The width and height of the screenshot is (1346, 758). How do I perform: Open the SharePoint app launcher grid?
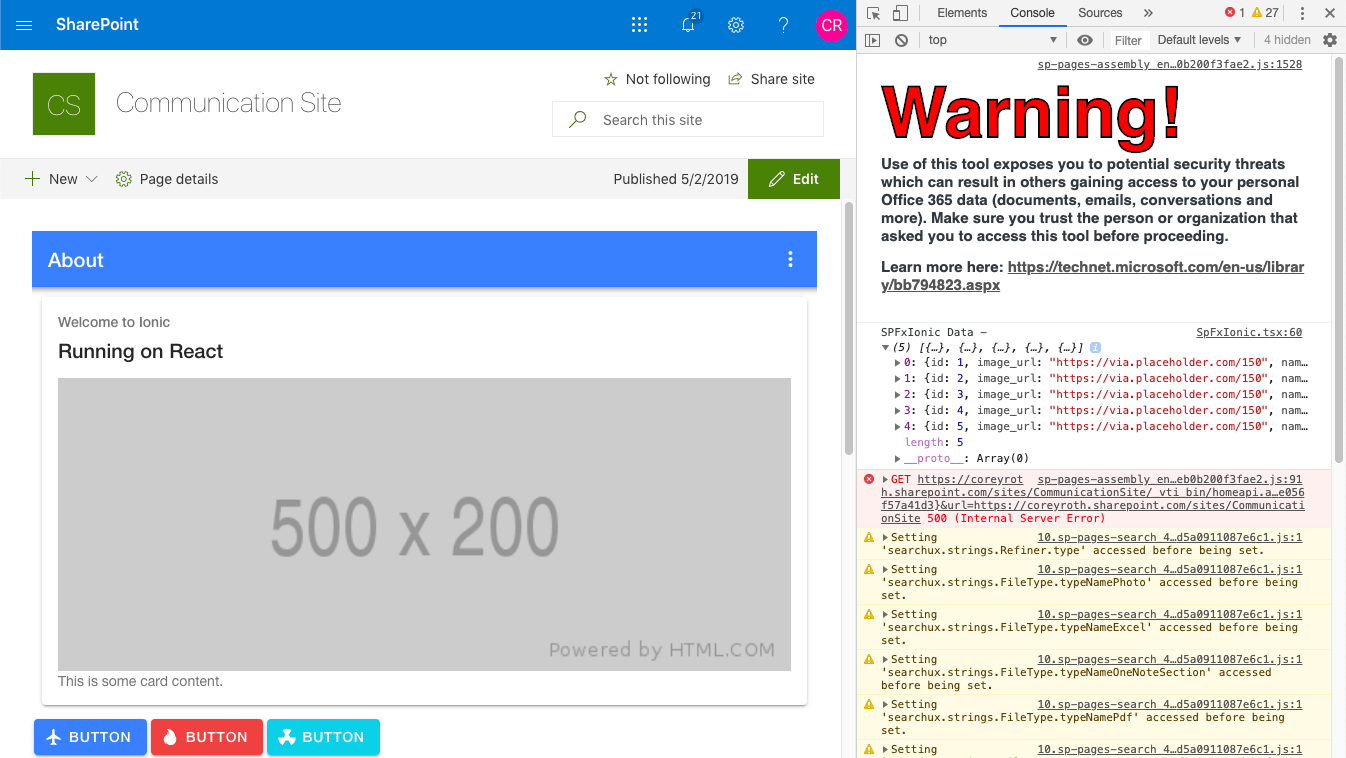[x=640, y=25]
